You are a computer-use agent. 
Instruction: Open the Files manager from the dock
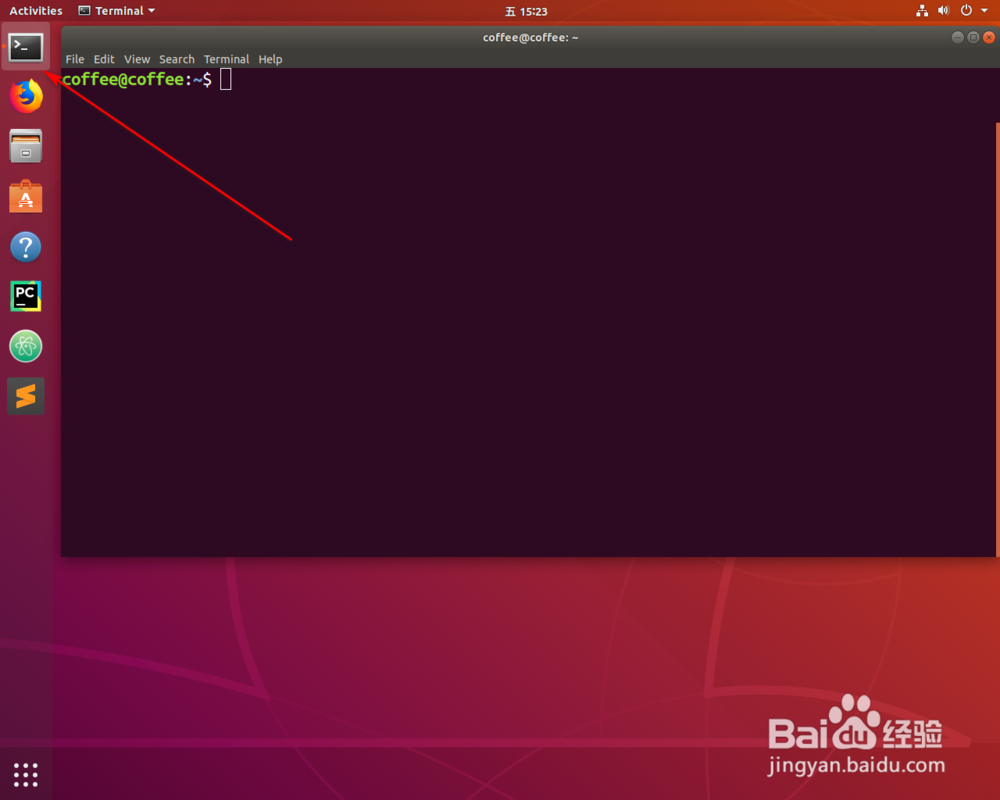click(x=26, y=146)
